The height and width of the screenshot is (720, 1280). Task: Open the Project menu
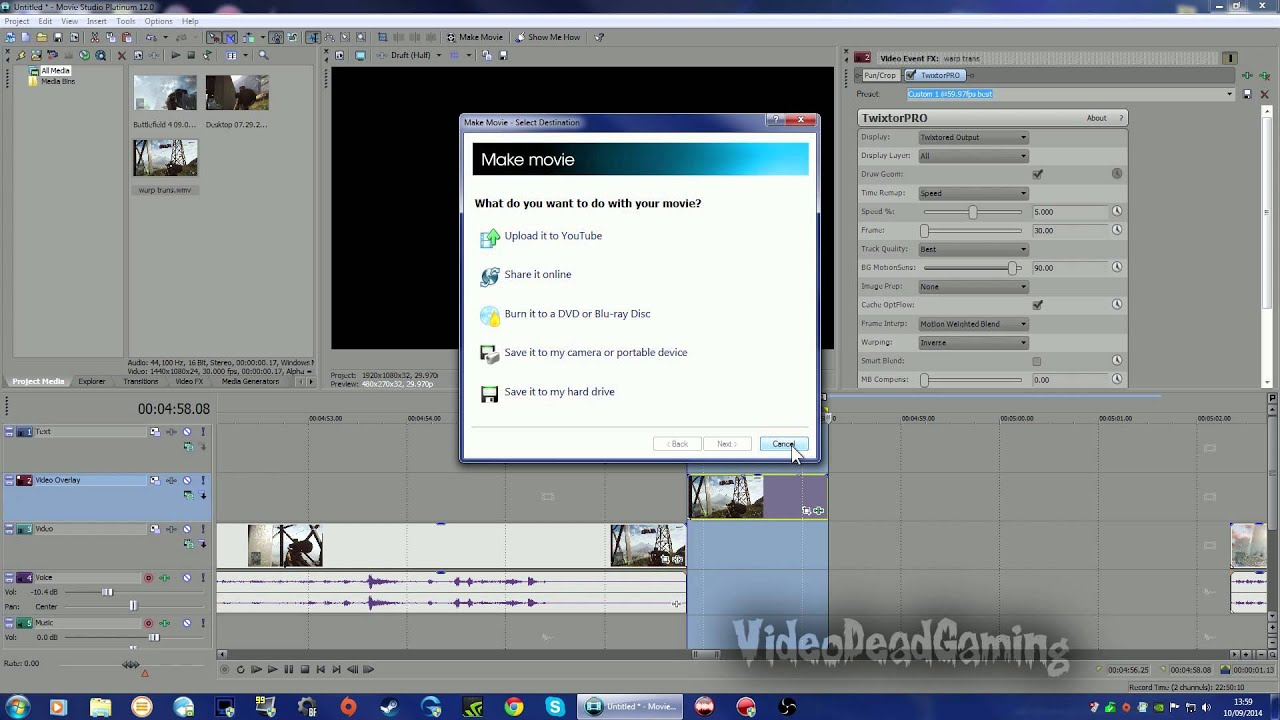tap(17, 21)
